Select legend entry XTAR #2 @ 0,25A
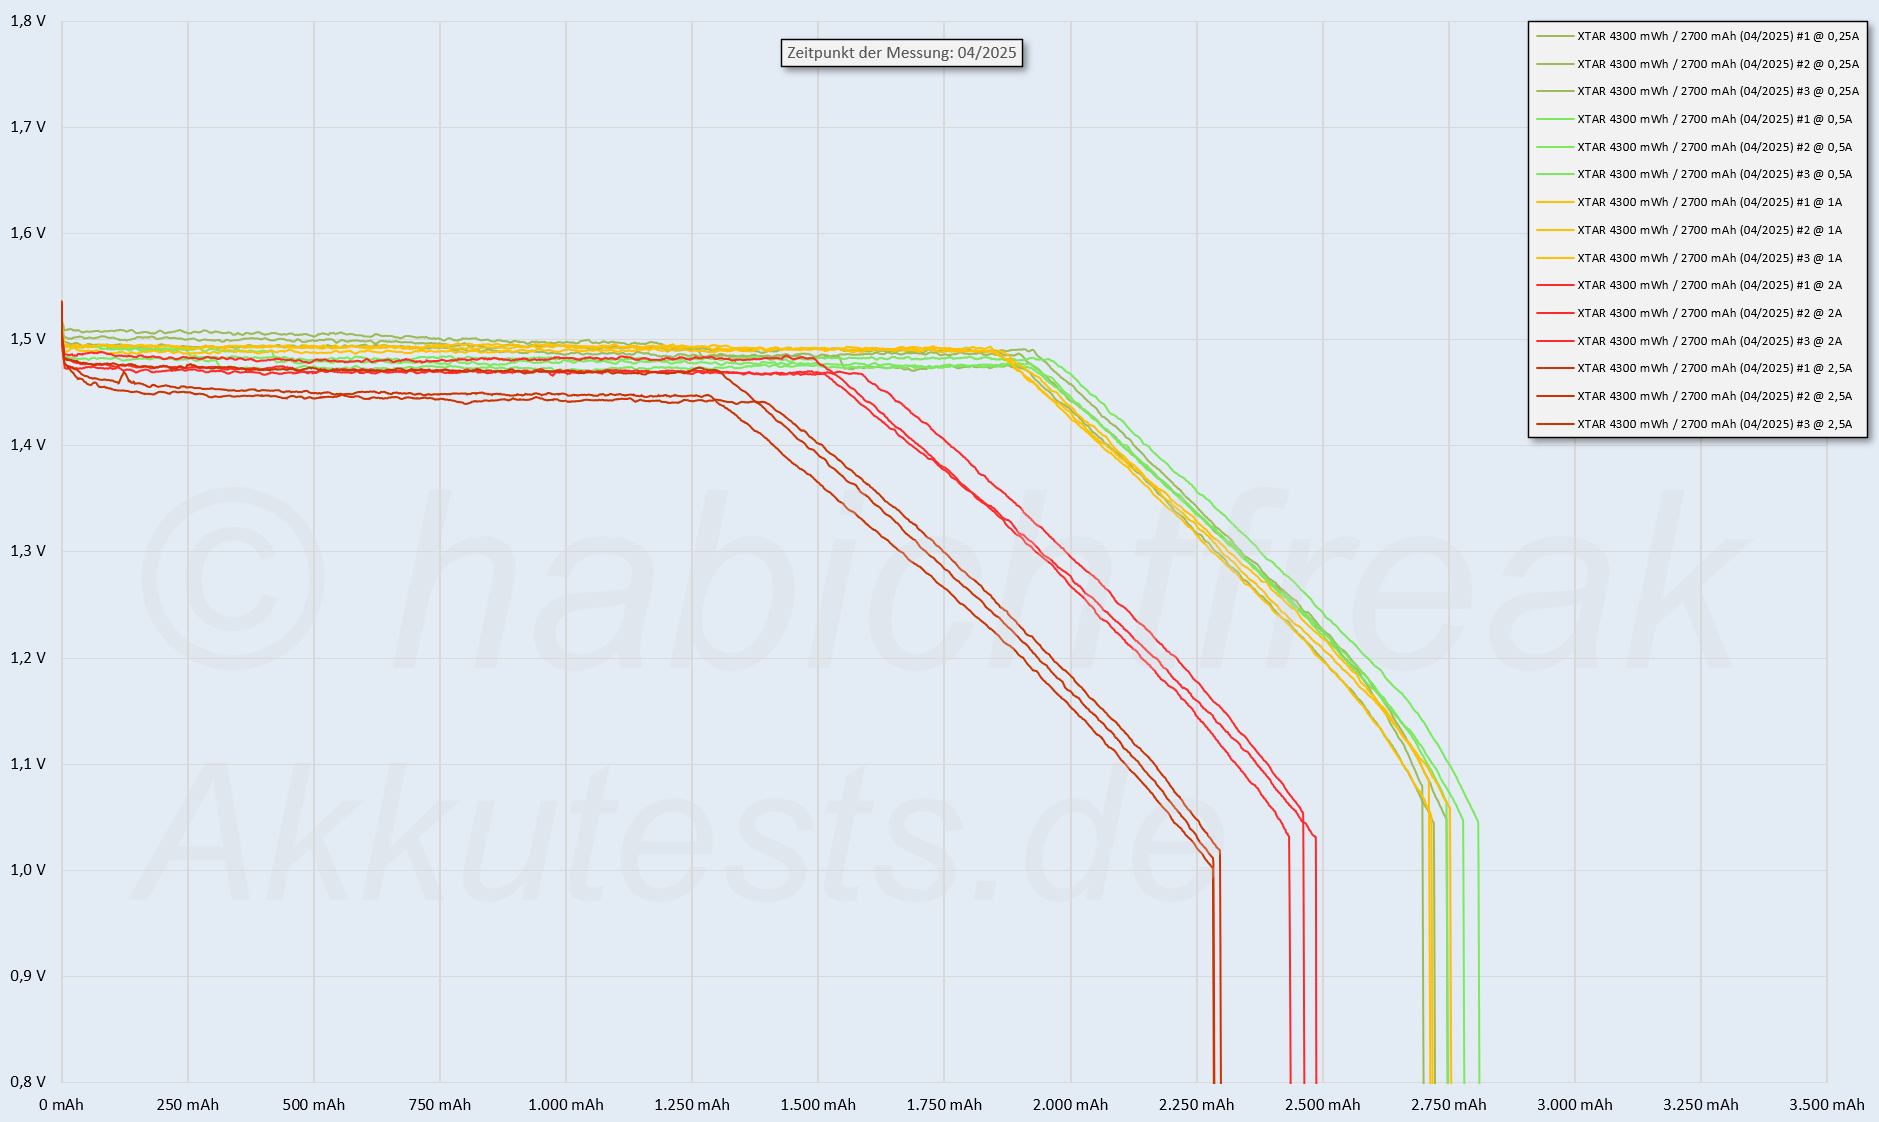This screenshot has height=1122, width=1879. tap(1697, 64)
